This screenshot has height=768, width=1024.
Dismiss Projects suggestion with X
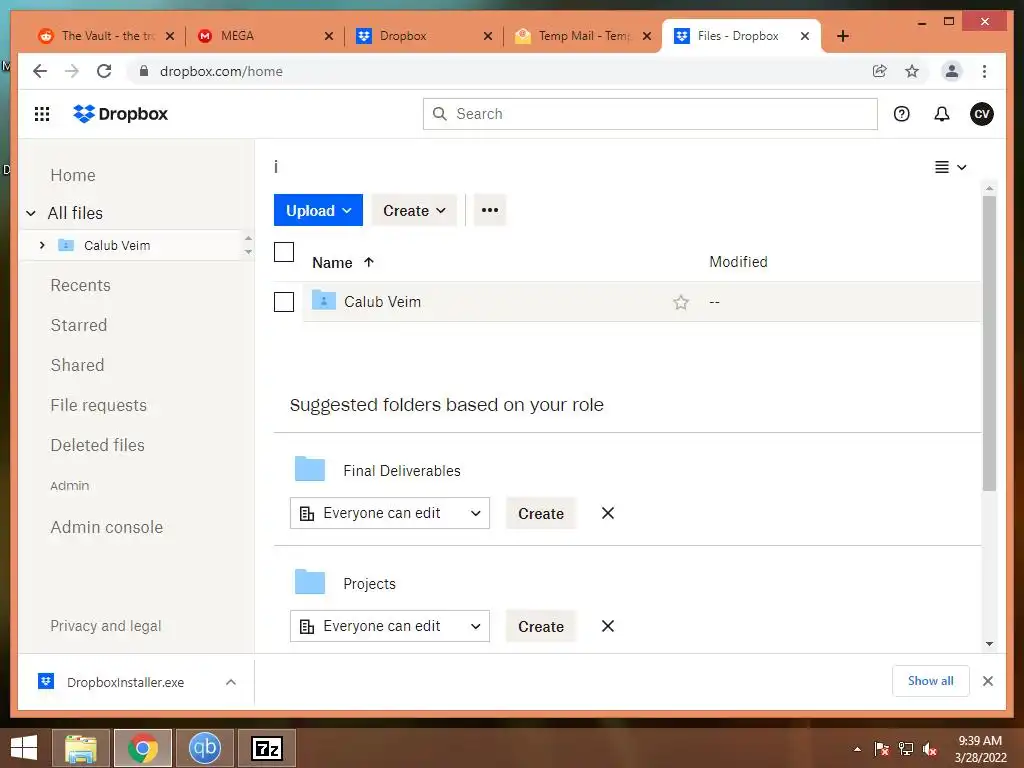[607, 626]
